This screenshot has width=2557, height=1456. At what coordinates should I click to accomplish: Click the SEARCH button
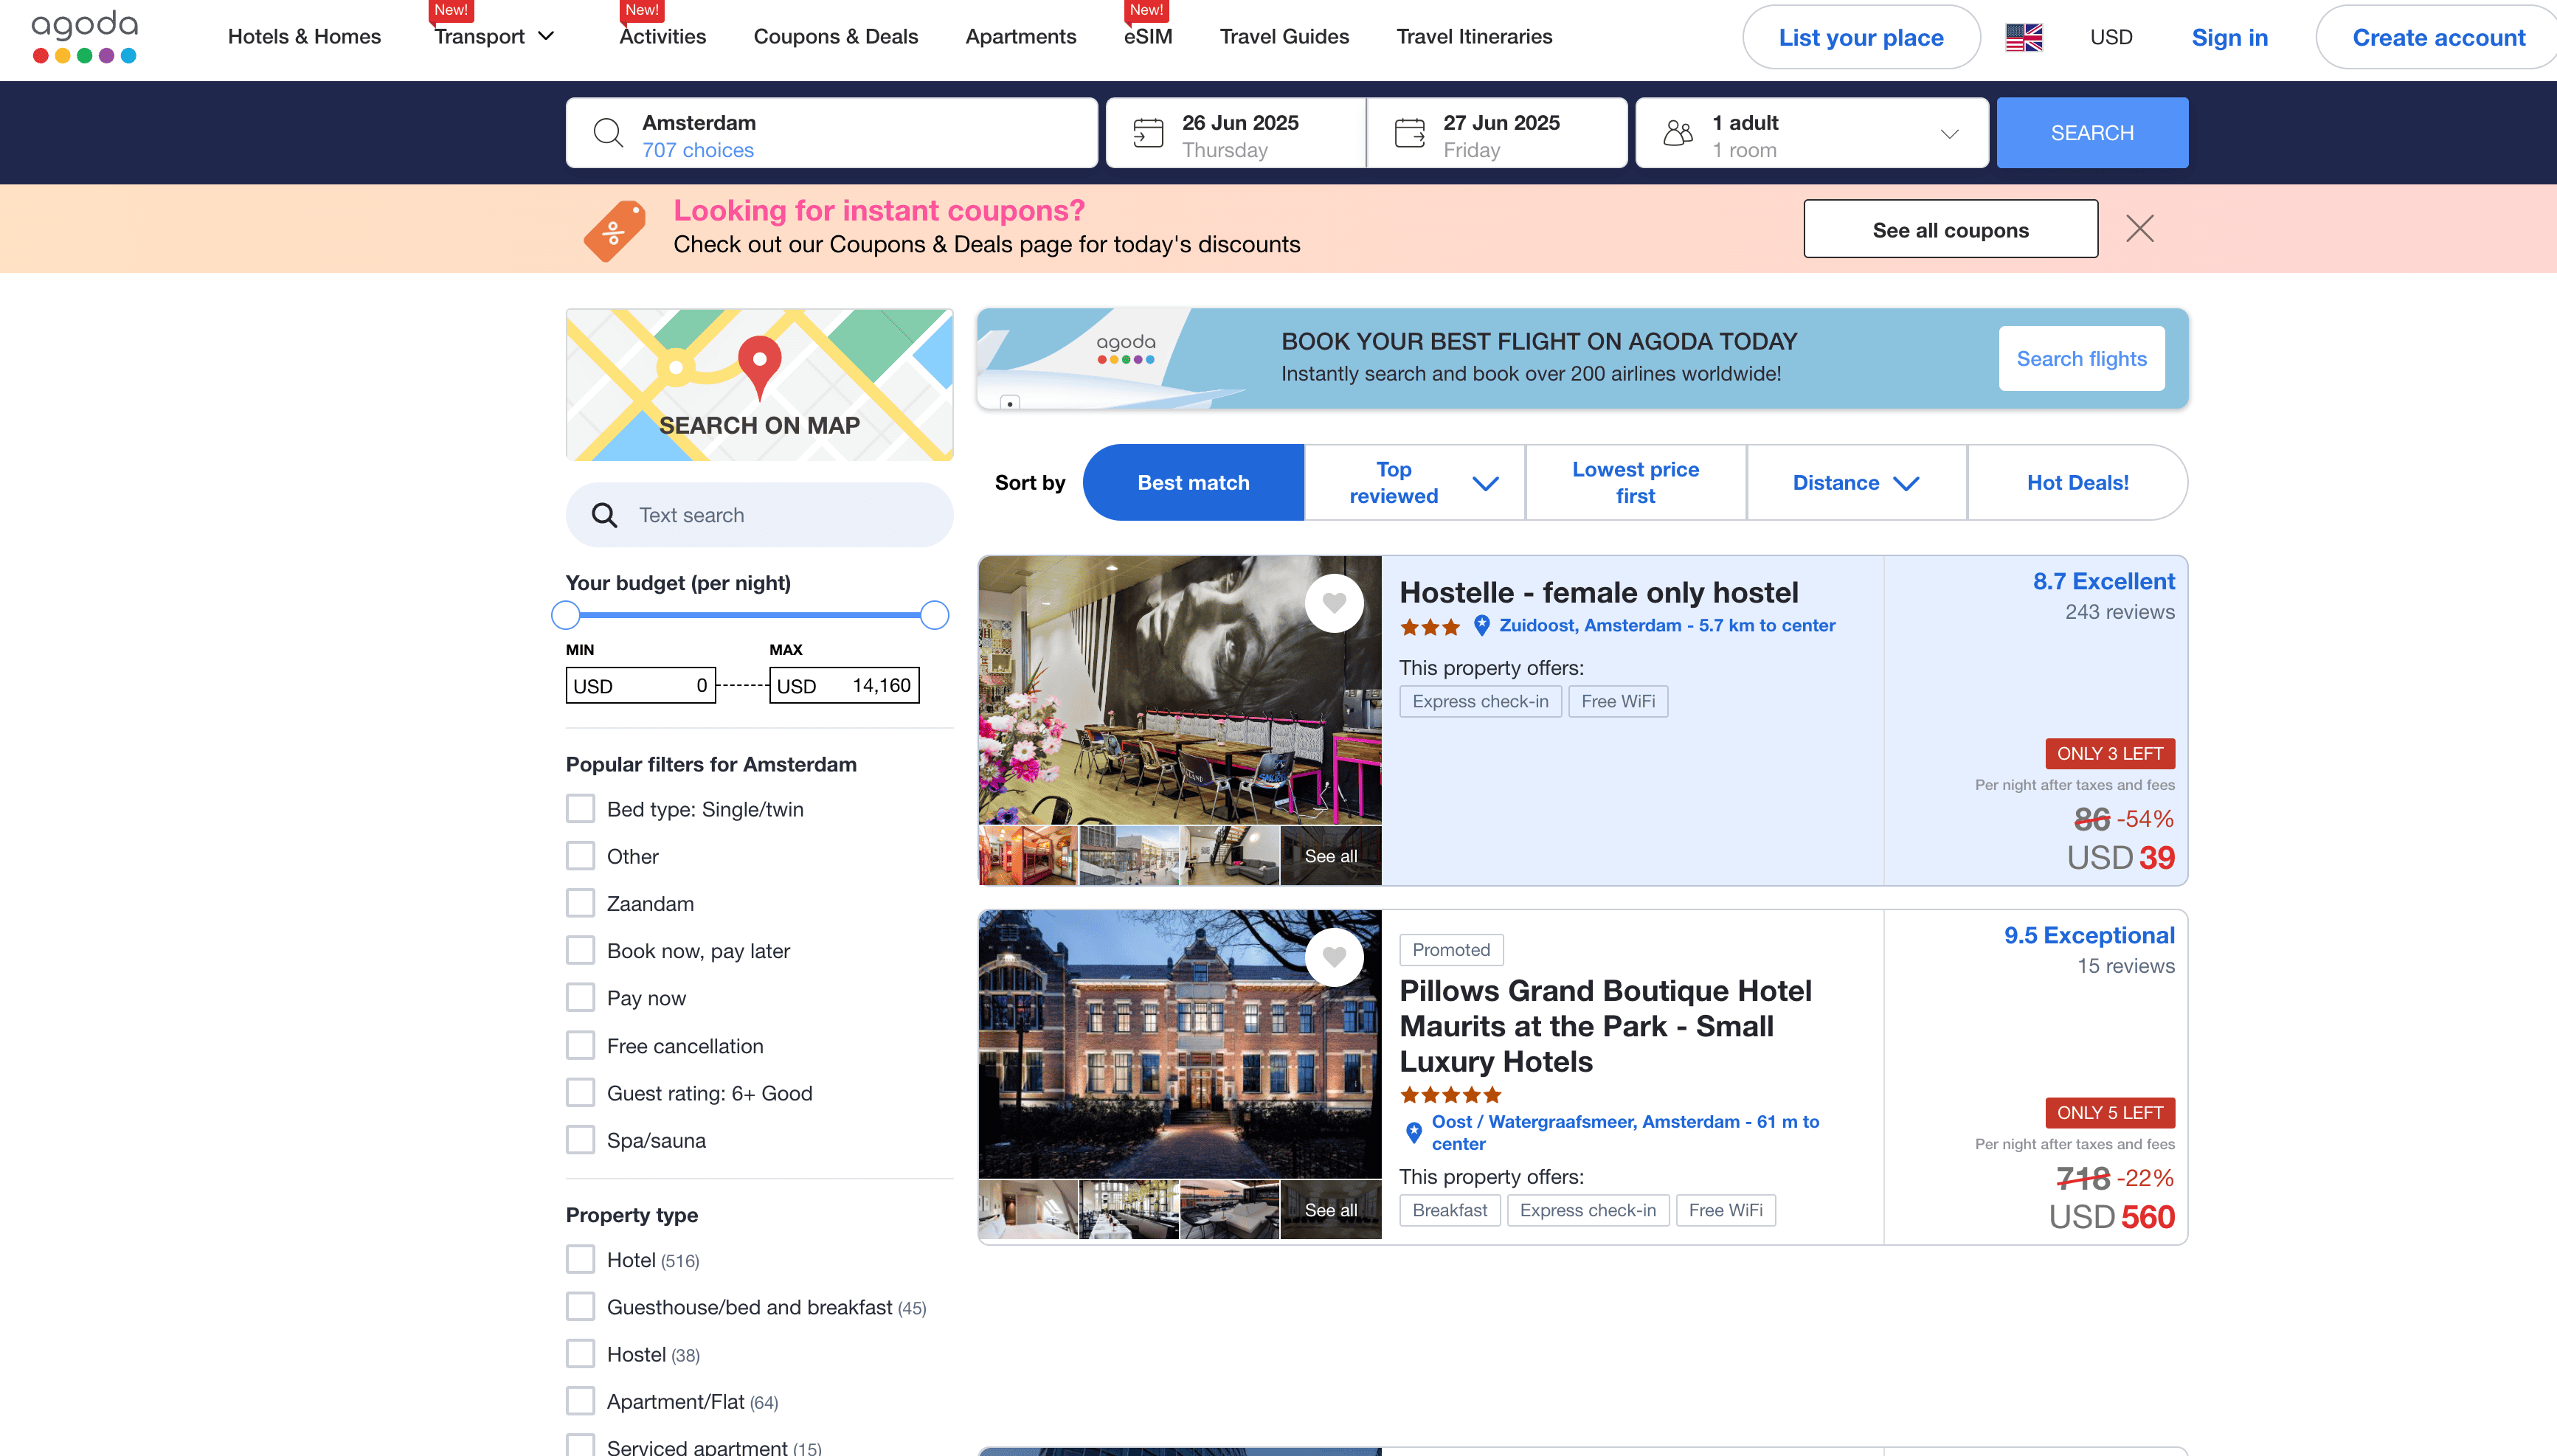coord(2092,133)
